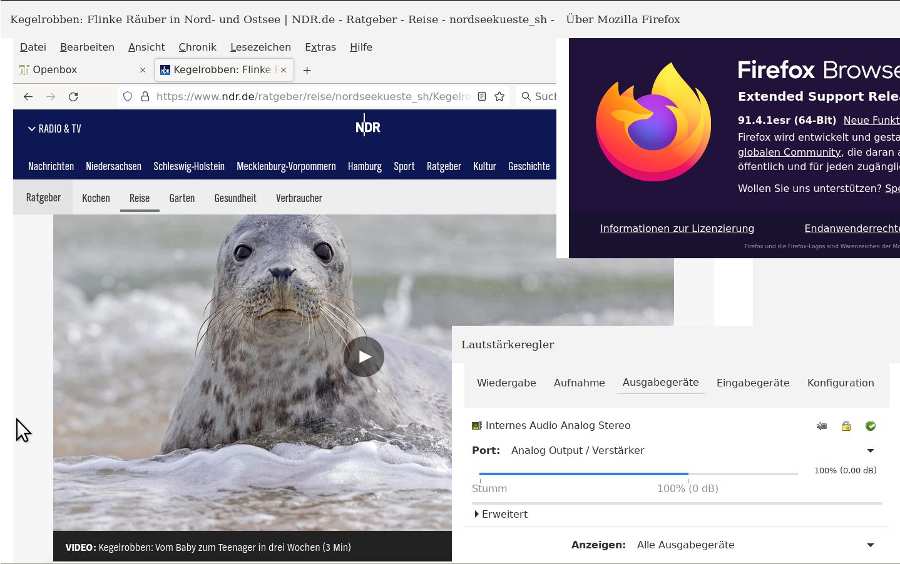900x564 pixels.
Task: Click the padlock site security icon
Action: (x=145, y=97)
